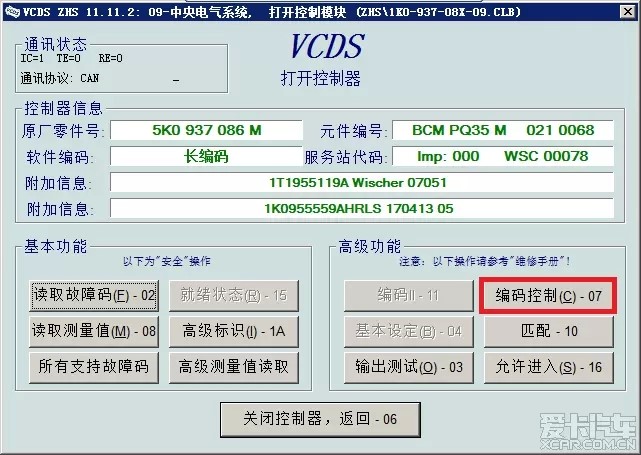Click the 服务站代码 label

coord(345,157)
